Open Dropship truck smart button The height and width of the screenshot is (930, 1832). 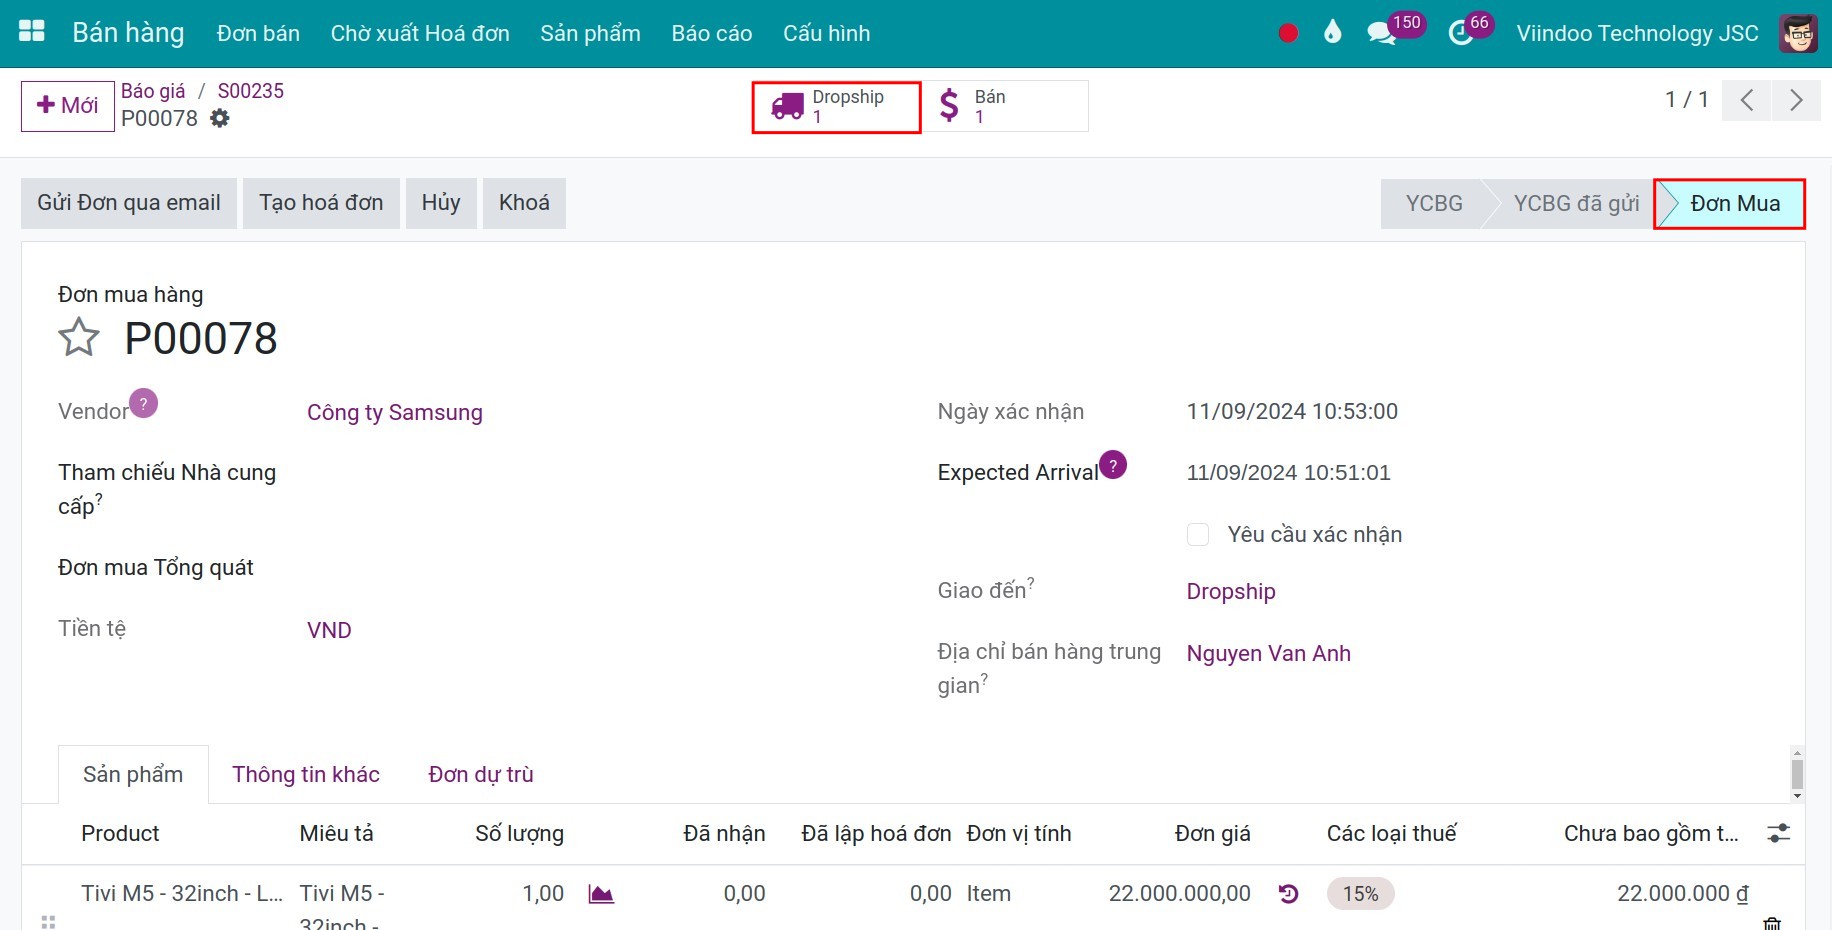836,107
